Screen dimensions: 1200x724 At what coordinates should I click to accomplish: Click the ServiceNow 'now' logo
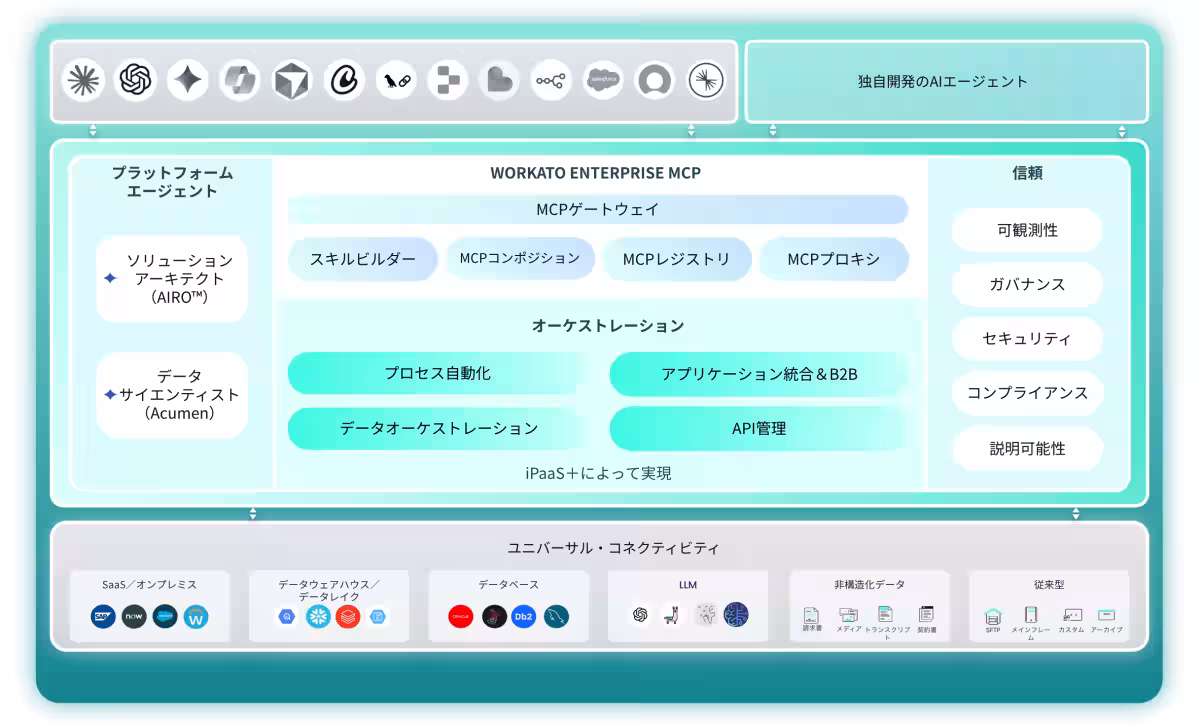pyautogui.click(x=134, y=617)
